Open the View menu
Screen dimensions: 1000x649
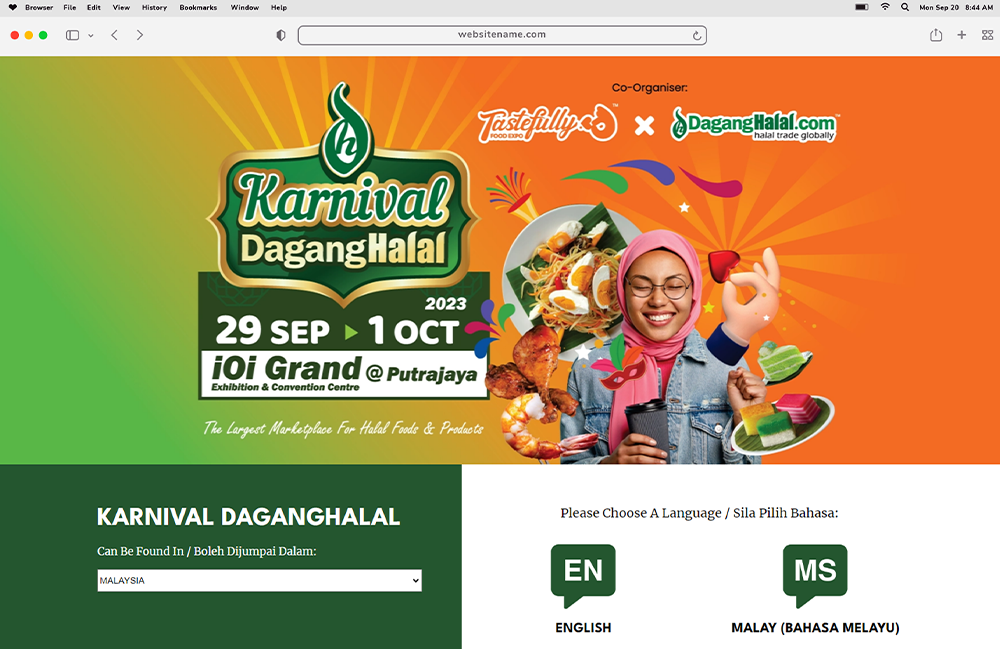click(x=121, y=8)
